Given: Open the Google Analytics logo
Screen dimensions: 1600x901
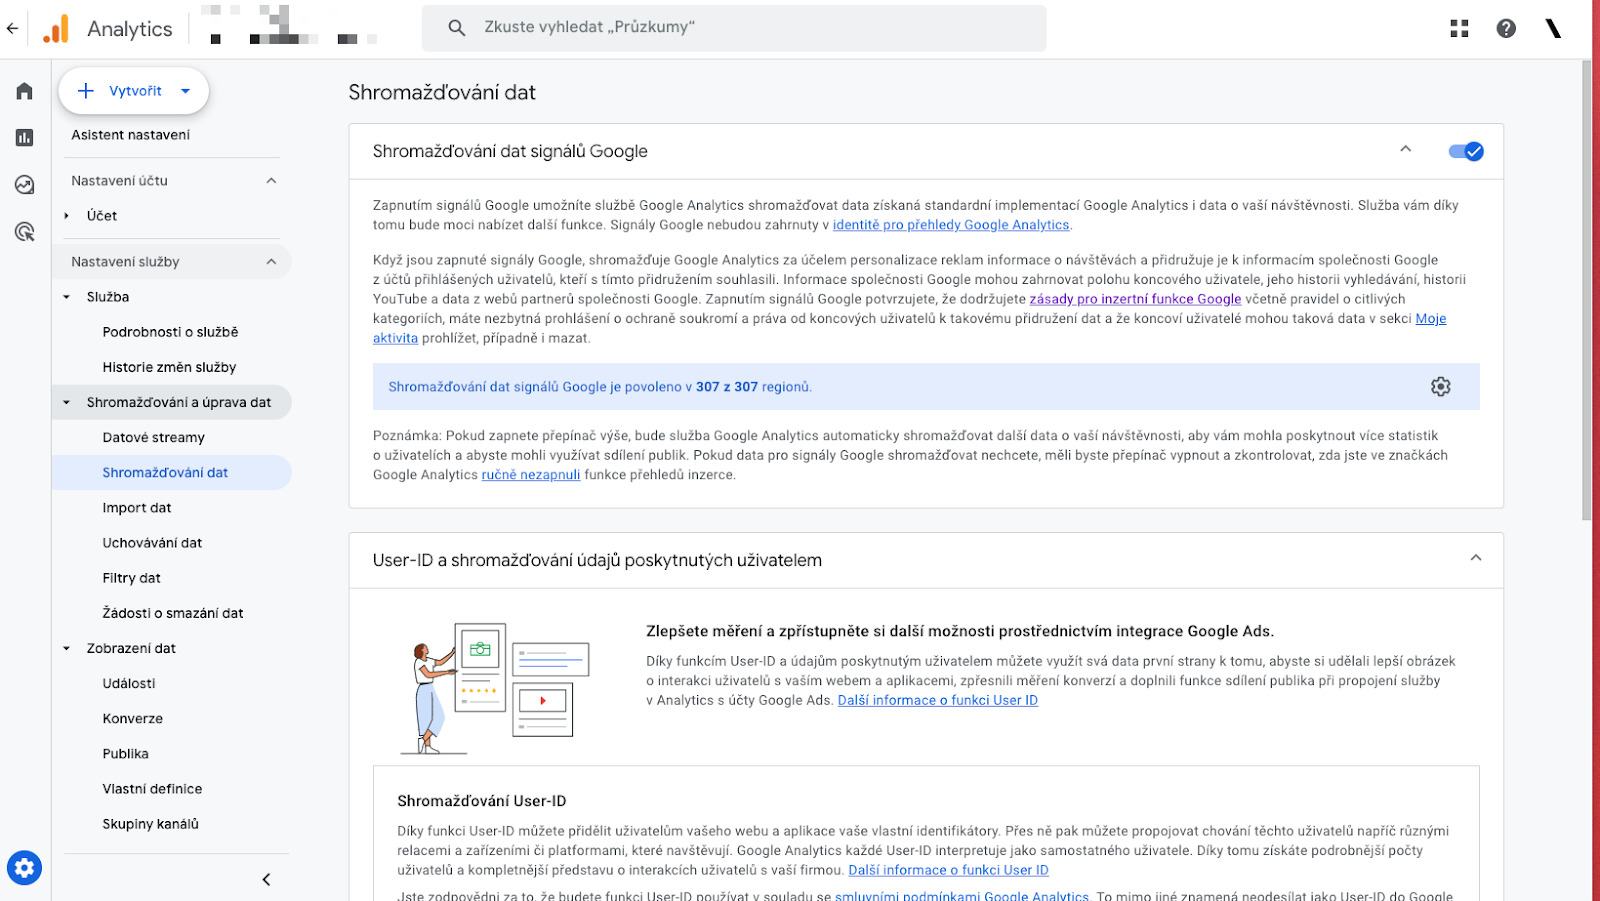Looking at the screenshot, I should pyautogui.click(x=57, y=29).
